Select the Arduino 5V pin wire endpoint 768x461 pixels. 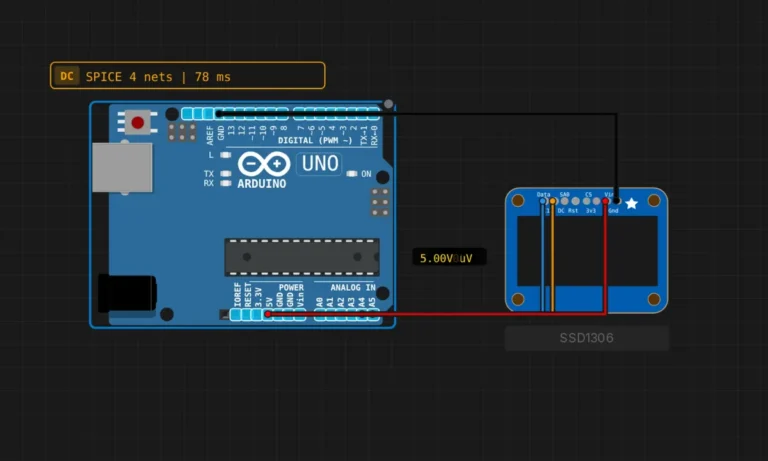pos(268,314)
